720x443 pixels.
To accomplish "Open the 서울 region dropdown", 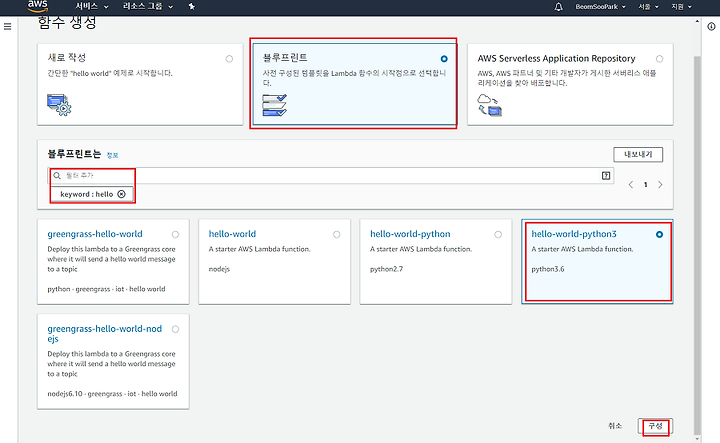I will tap(648, 7).
